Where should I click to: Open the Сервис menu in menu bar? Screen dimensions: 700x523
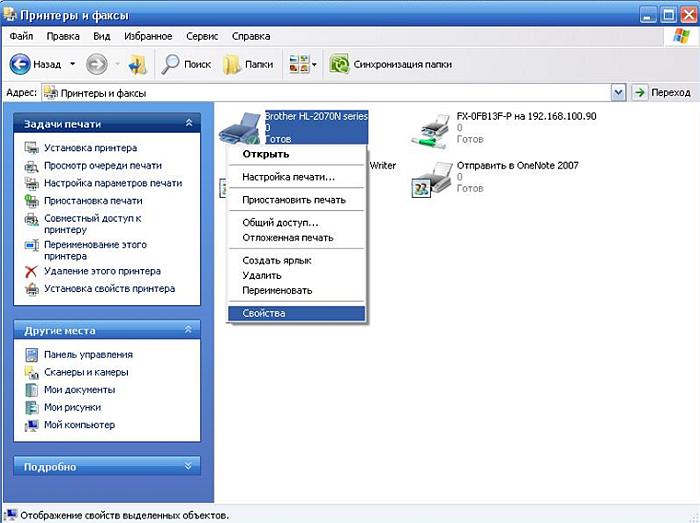[x=201, y=36]
